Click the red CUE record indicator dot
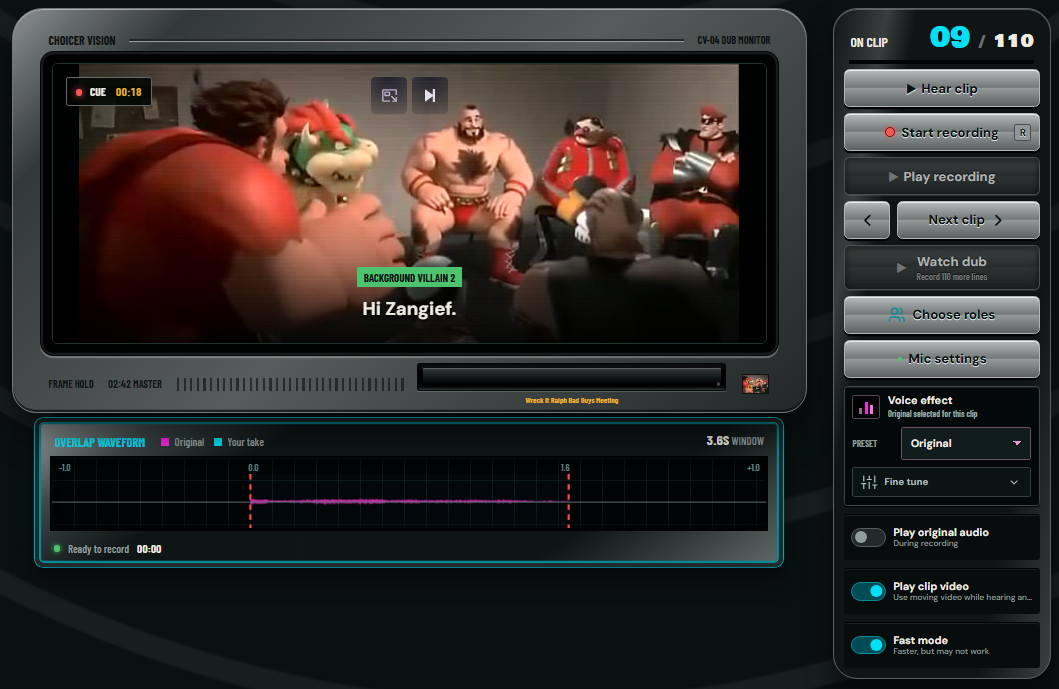Screen dimensions: 1059x689 [x=79, y=92]
